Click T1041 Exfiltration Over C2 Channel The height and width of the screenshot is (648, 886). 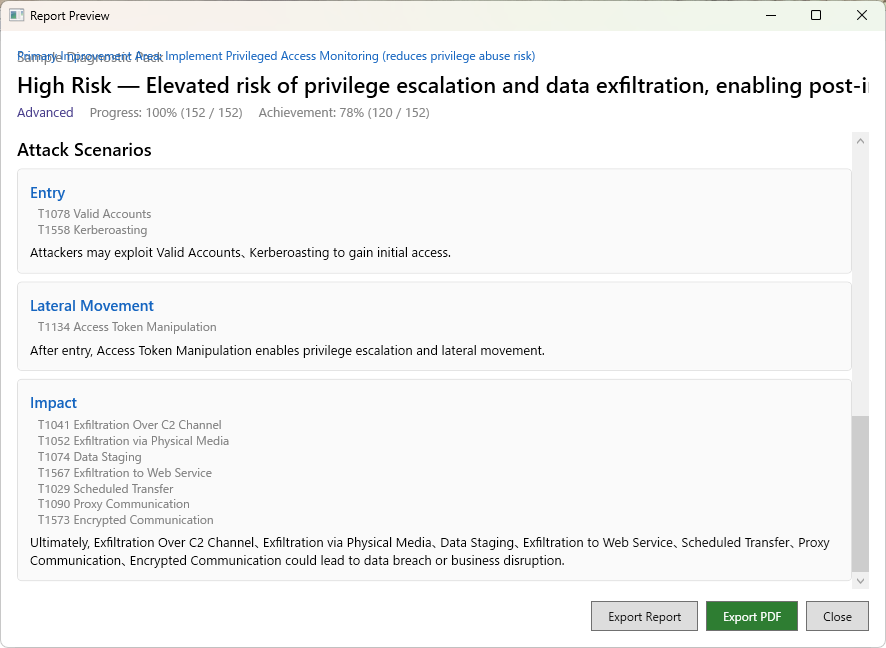[x=129, y=425]
